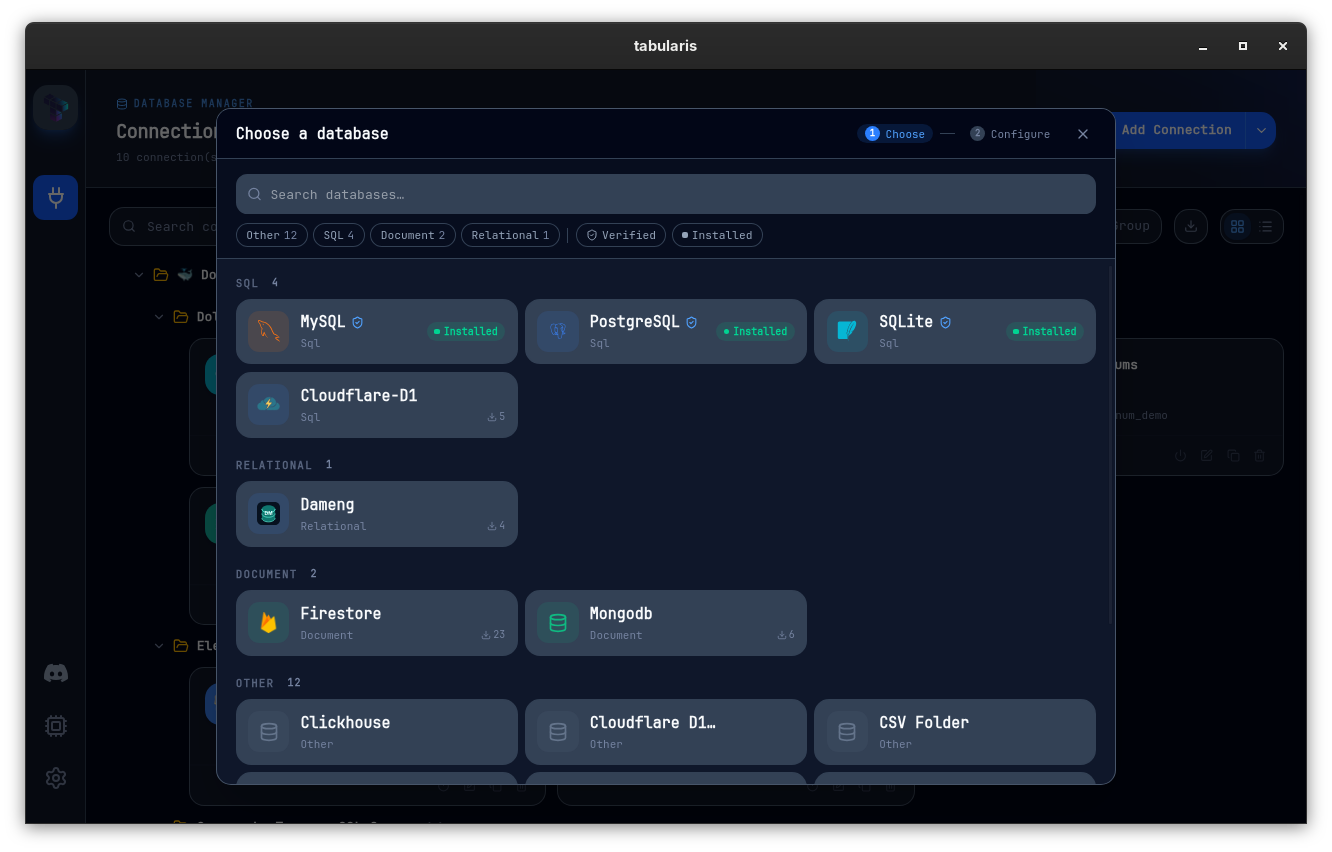Viewport: 1332px width, 852px height.
Task: Choose the Dameng database icon
Action: [x=268, y=514]
